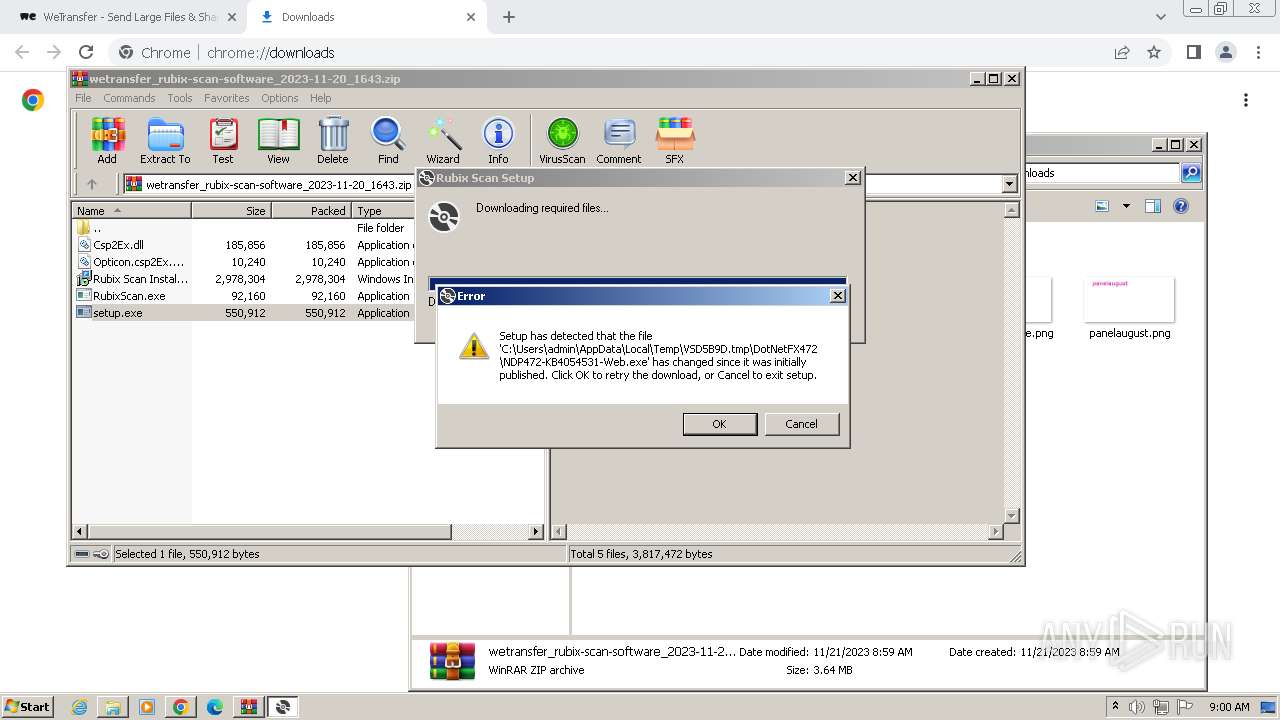Click the Delete trash can icon
The height and width of the screenshot is (720, 1280).
tap(333, 140)
